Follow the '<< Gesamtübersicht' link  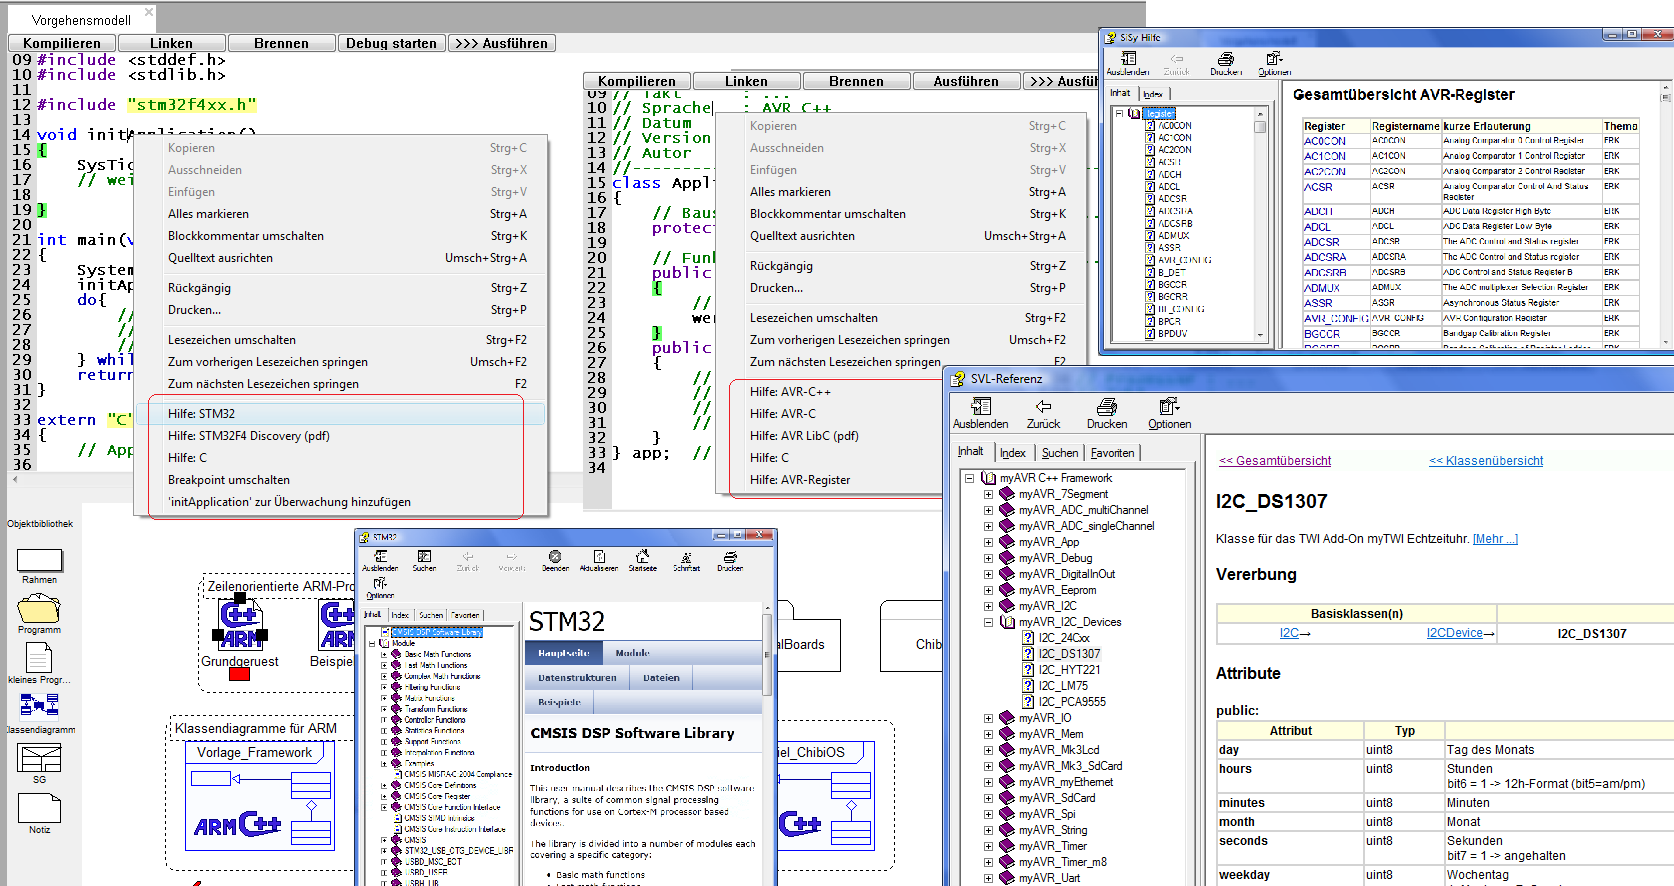[x=1275, y=461]
